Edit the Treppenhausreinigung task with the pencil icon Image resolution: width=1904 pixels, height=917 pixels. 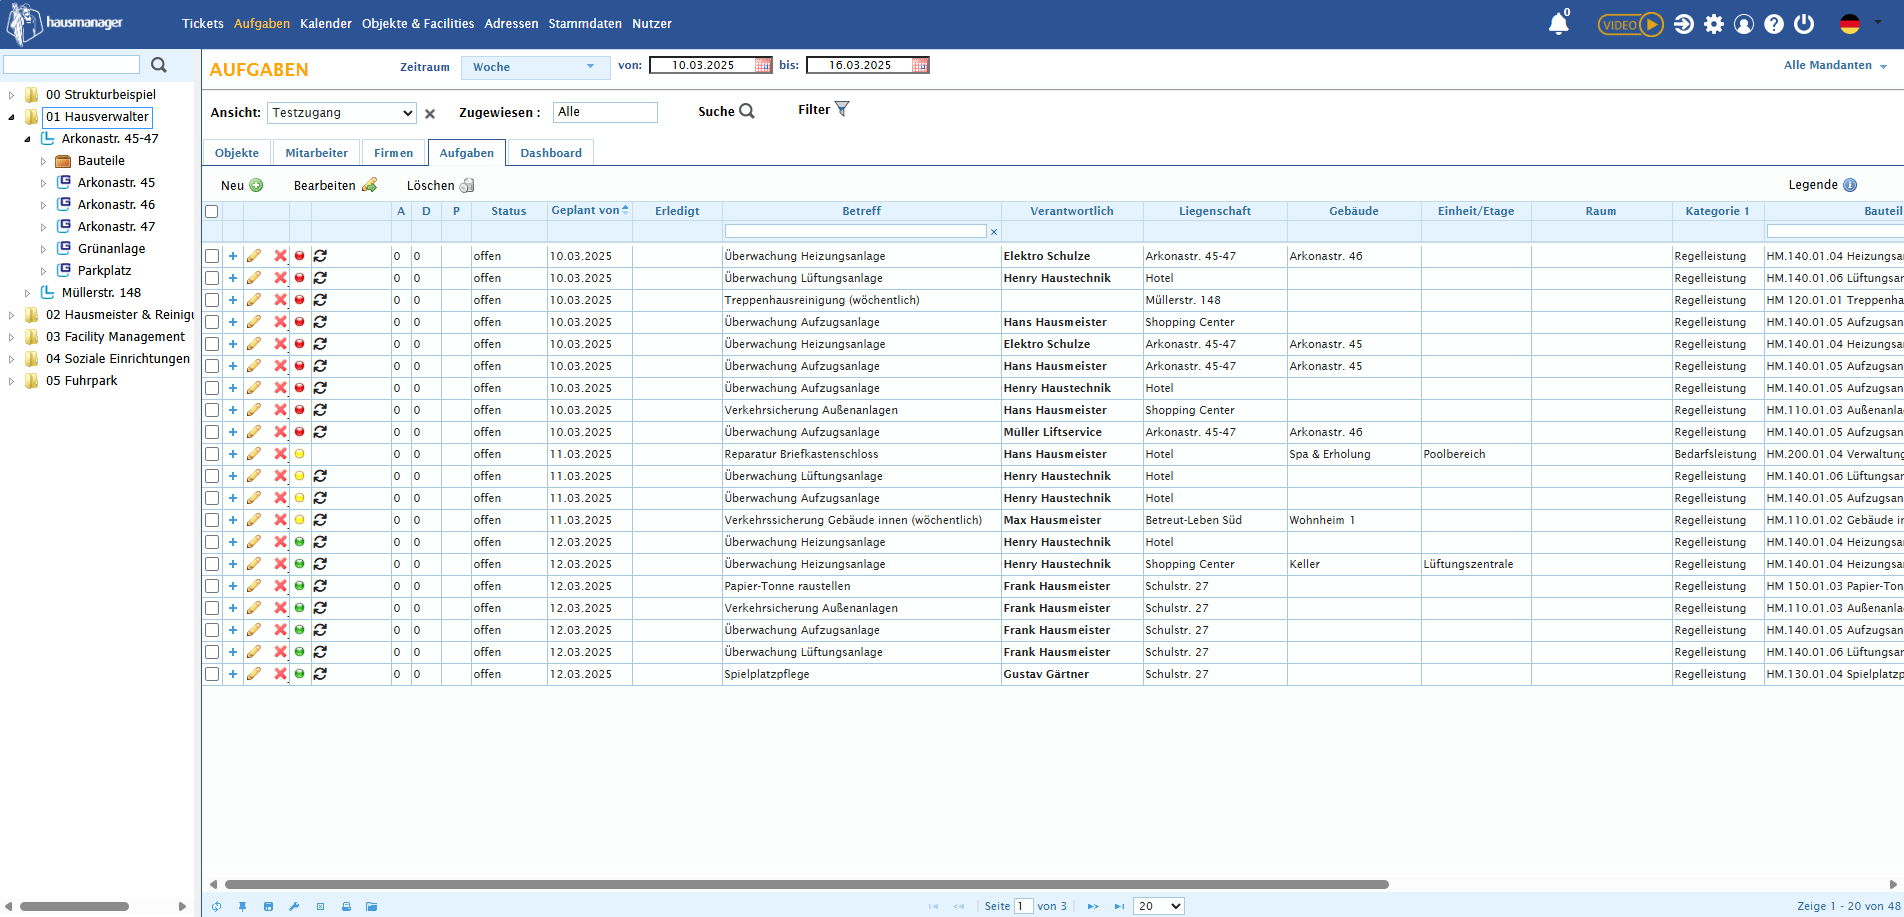click(x=254, y=300)
